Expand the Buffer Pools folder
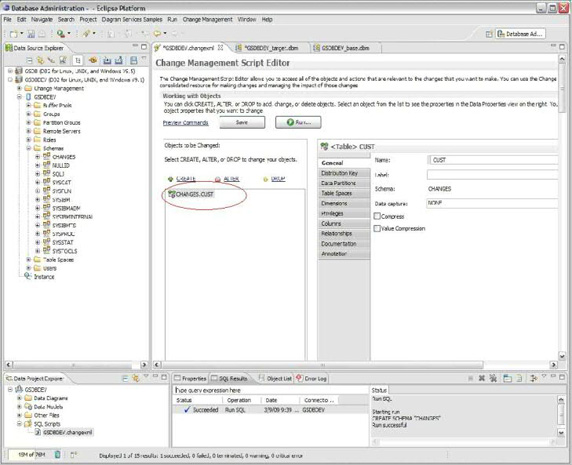Viewport: 572px width, 465px height. click(28, 105)
